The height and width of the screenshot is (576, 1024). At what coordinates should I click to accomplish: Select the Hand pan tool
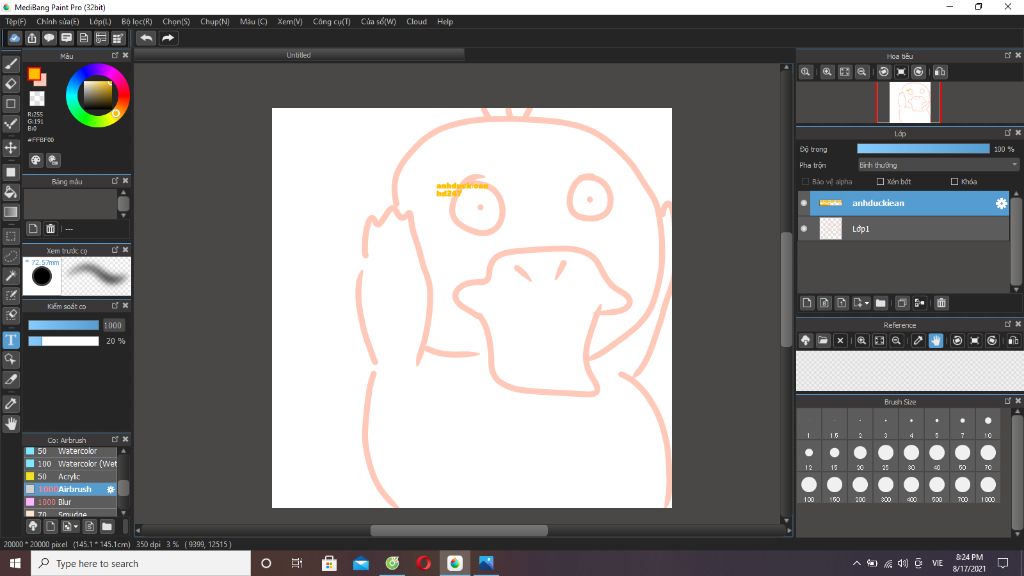[x=11, y=424]
